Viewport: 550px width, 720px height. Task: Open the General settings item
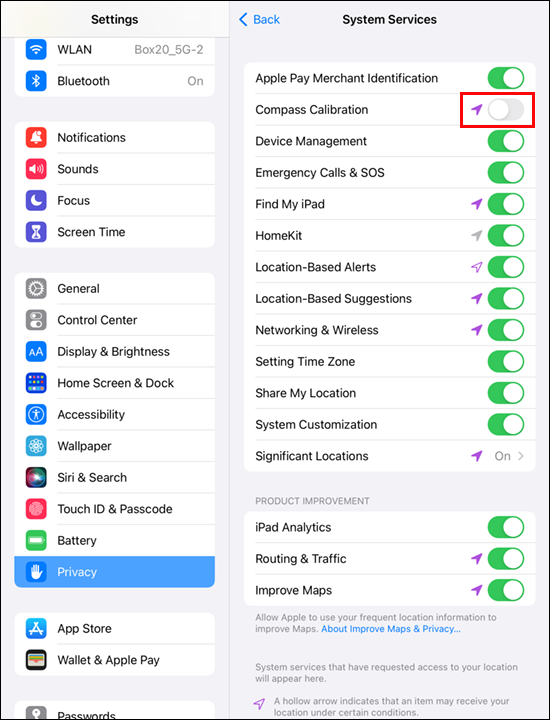[114, 288]
